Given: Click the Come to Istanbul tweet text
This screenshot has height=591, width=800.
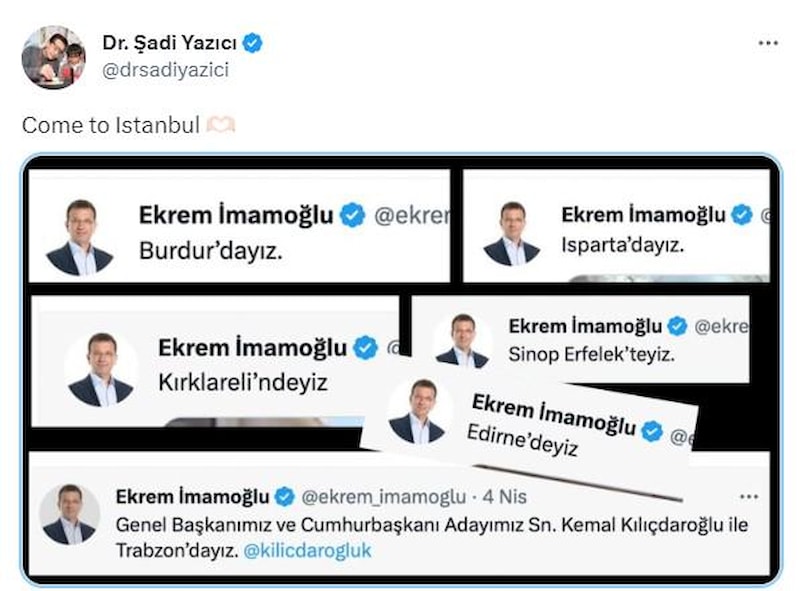Looking at the screenshot, I should [x=111, y=125].
